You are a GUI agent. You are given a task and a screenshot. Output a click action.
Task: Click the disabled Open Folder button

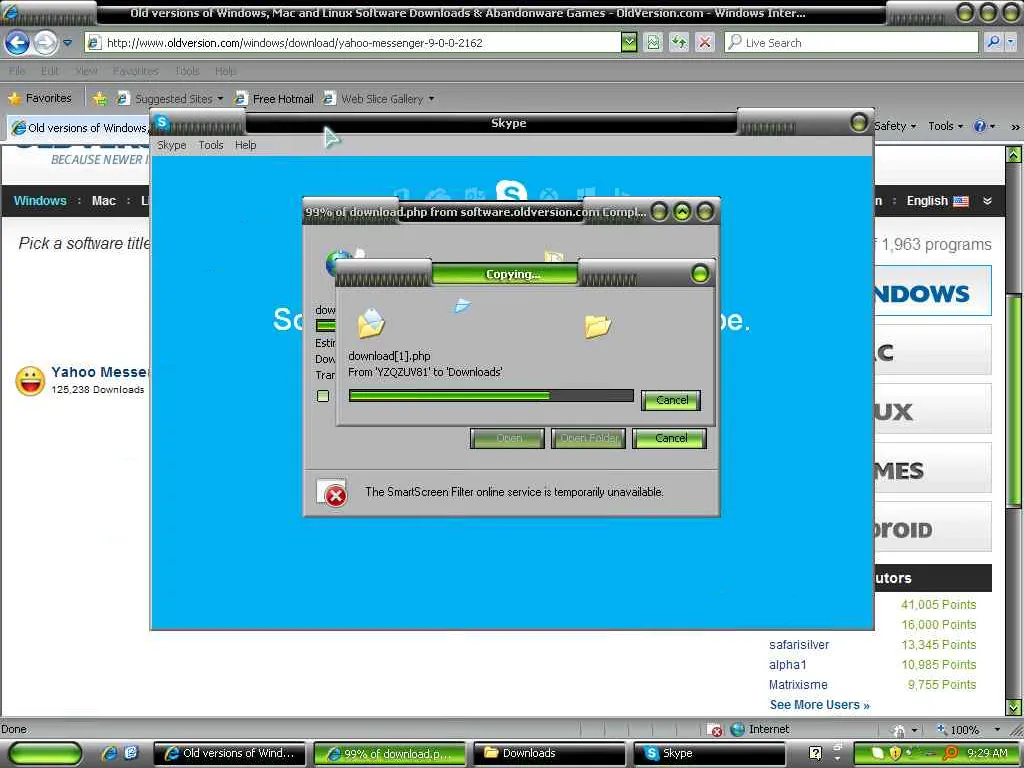[588, 438]
